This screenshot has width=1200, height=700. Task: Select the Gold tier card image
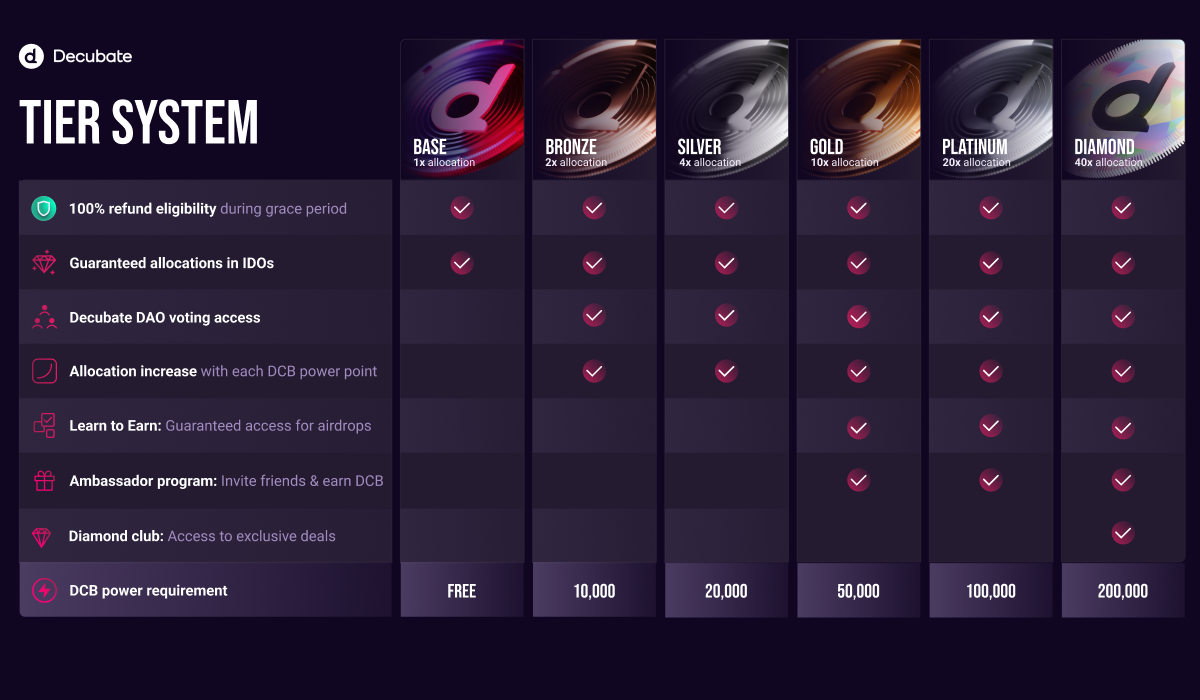click(858, 109)
